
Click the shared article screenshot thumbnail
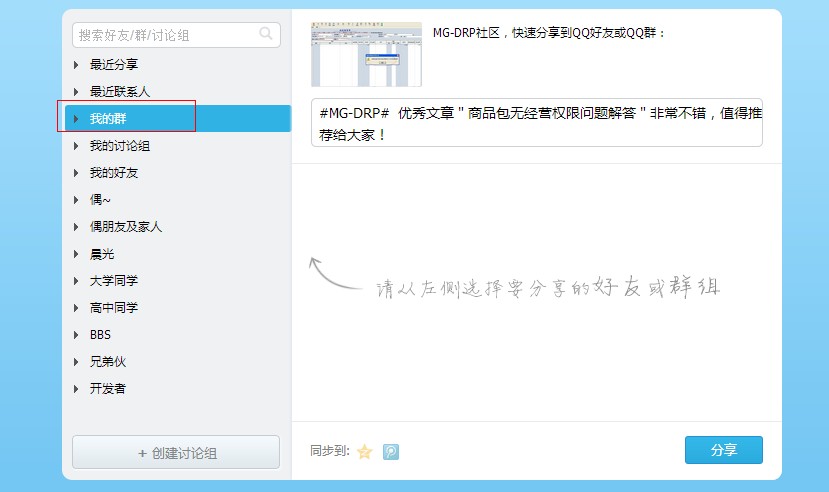tap(366, 54)
